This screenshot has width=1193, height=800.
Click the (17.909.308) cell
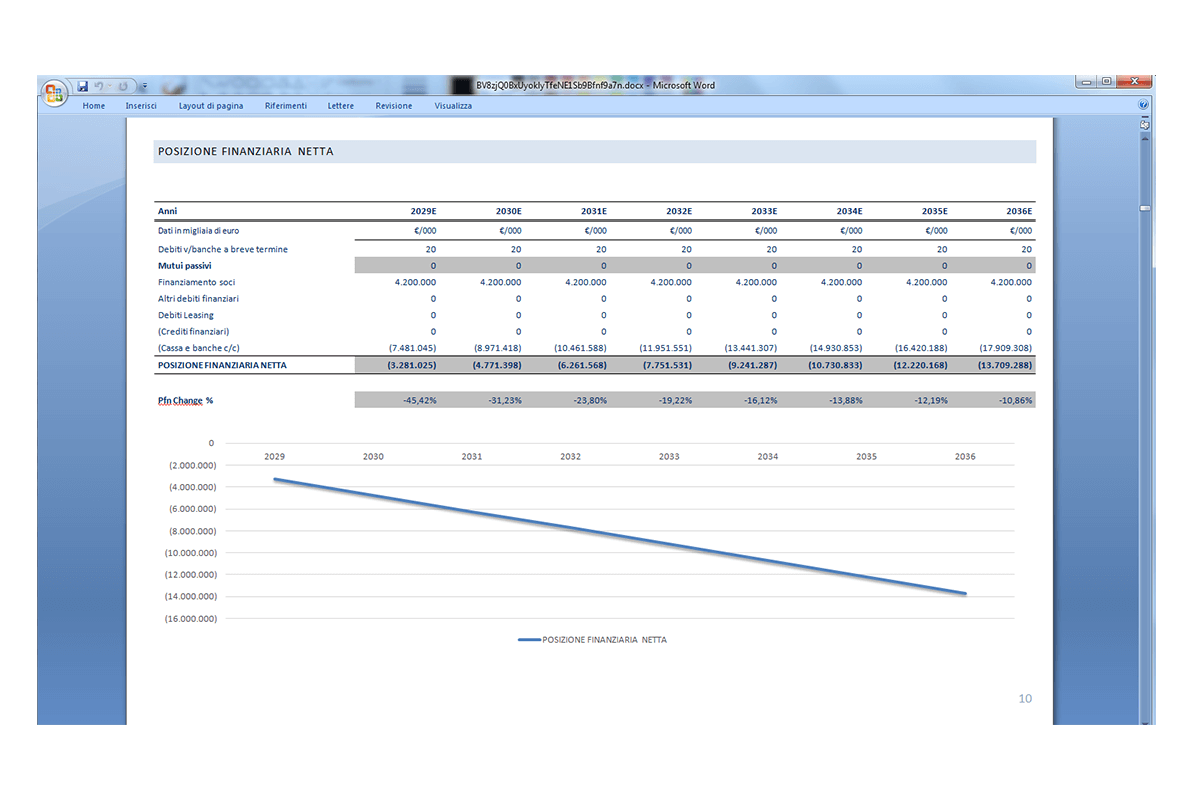coord(1006,348)
